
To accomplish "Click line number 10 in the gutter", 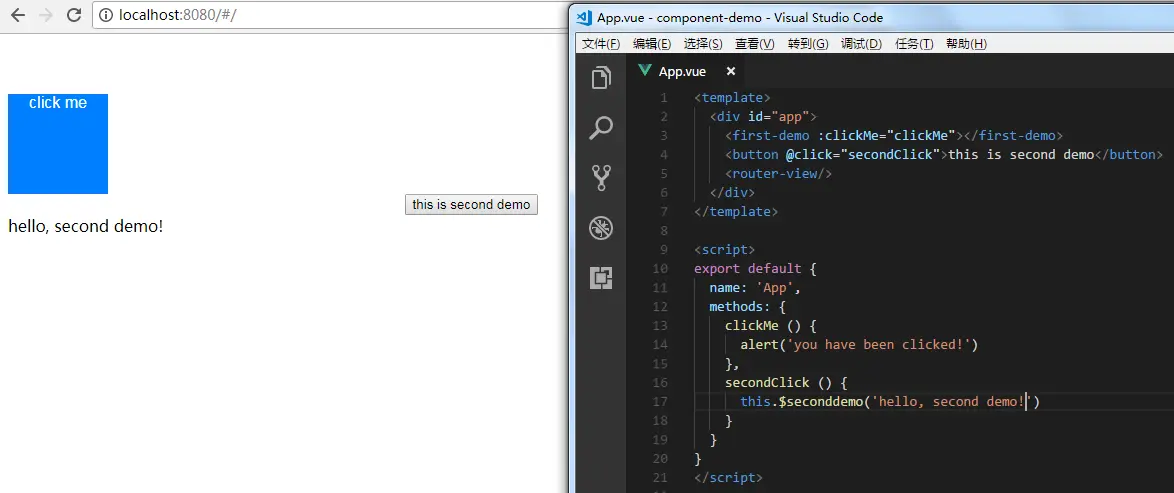I will click(660, 268).
